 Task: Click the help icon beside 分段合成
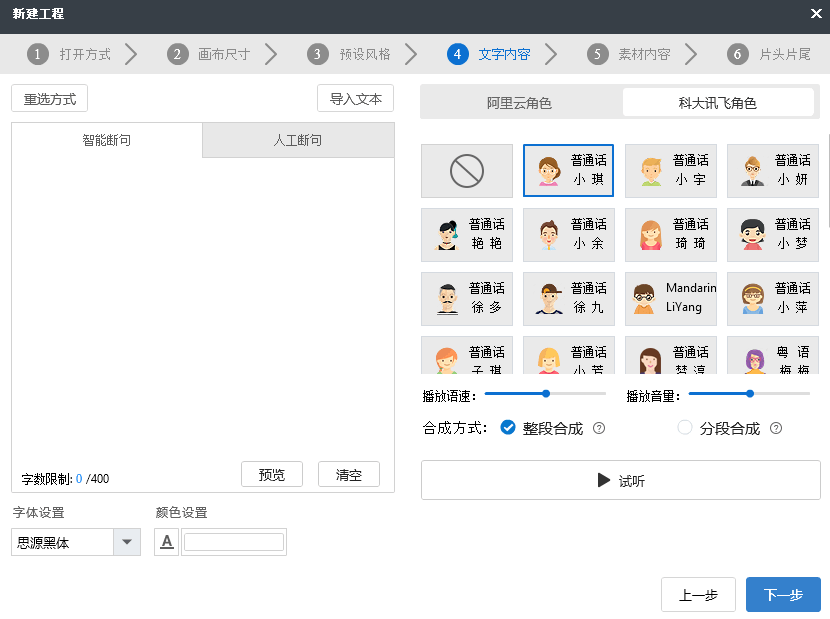point(776,428)
